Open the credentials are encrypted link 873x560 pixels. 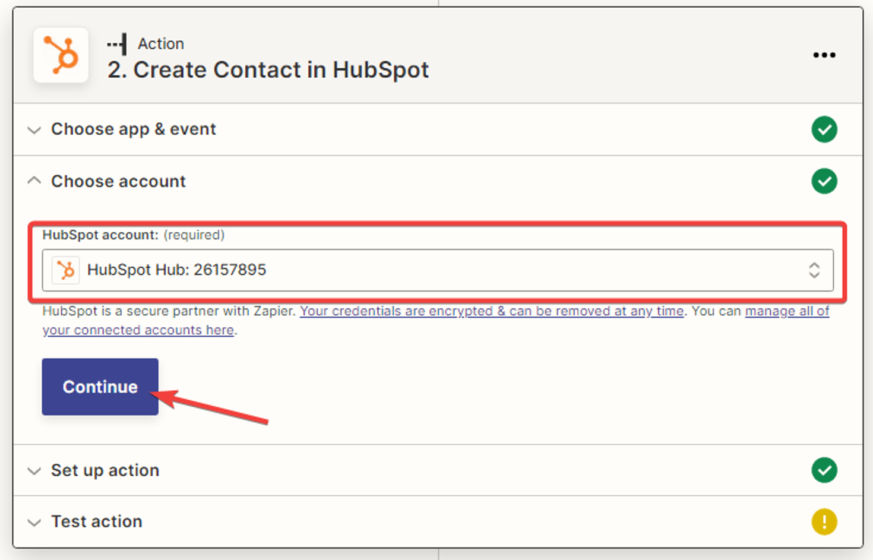pos(491,311)
